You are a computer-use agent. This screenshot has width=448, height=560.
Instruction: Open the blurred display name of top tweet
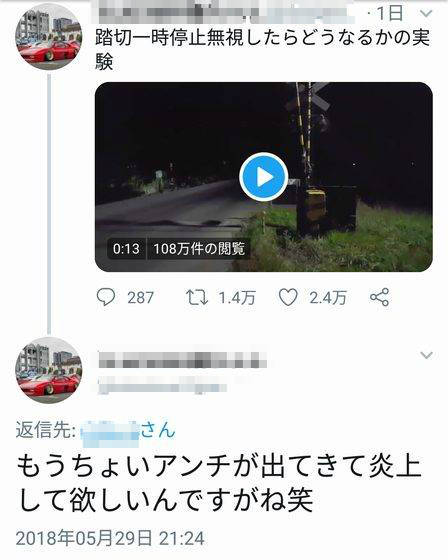pos(223,13)
